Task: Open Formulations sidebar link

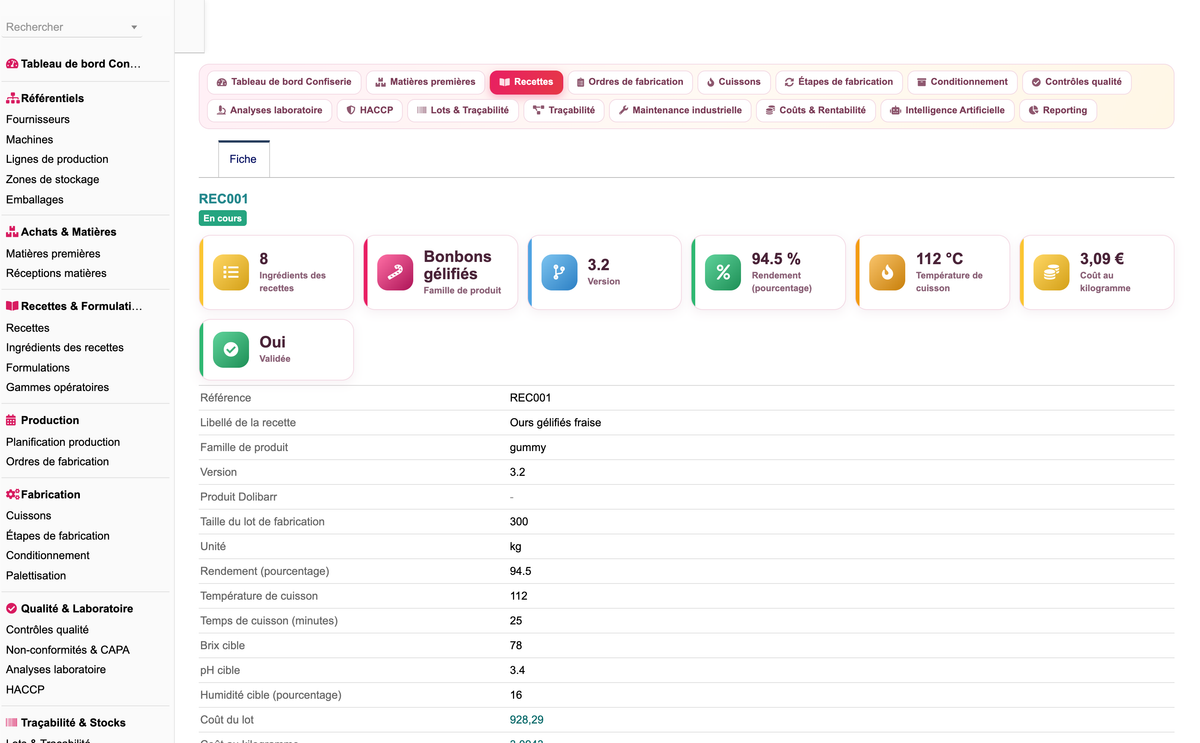Action: 38,368
